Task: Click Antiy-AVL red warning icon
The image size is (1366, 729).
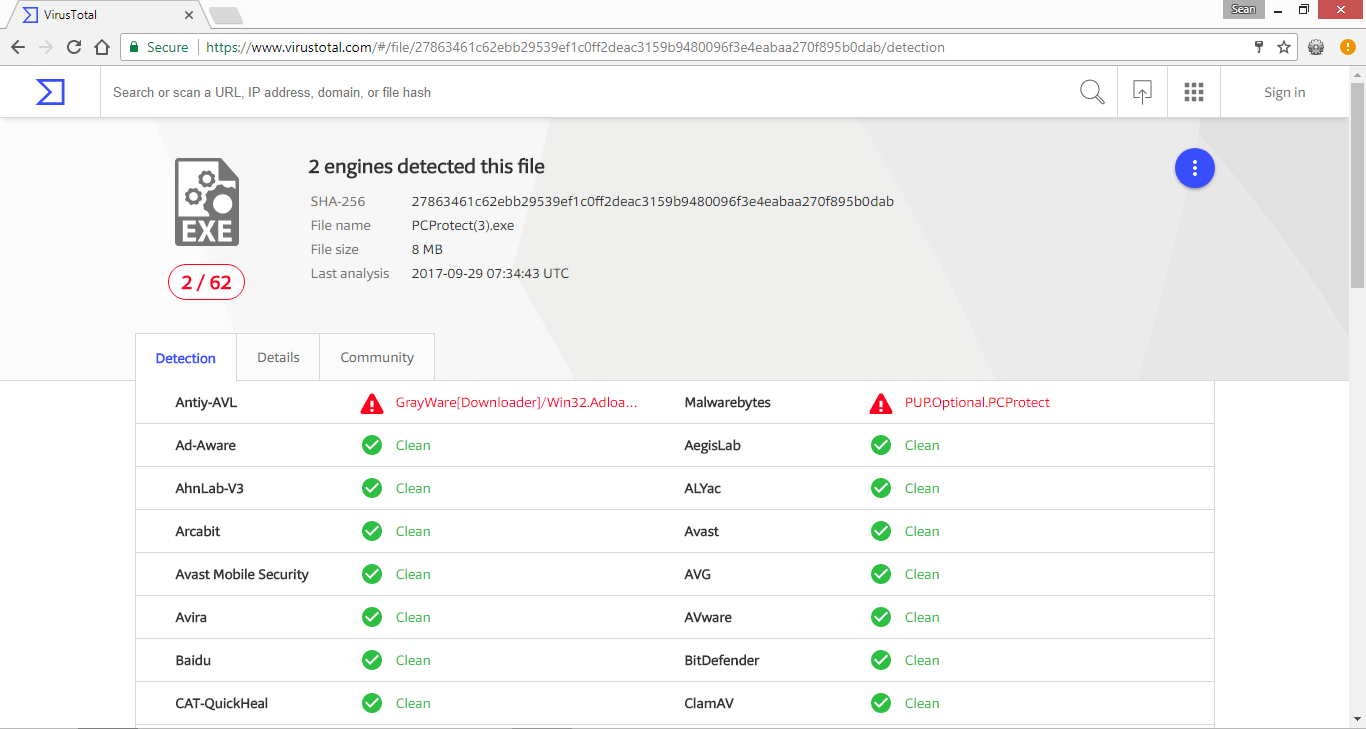Action: coord(372,403)
